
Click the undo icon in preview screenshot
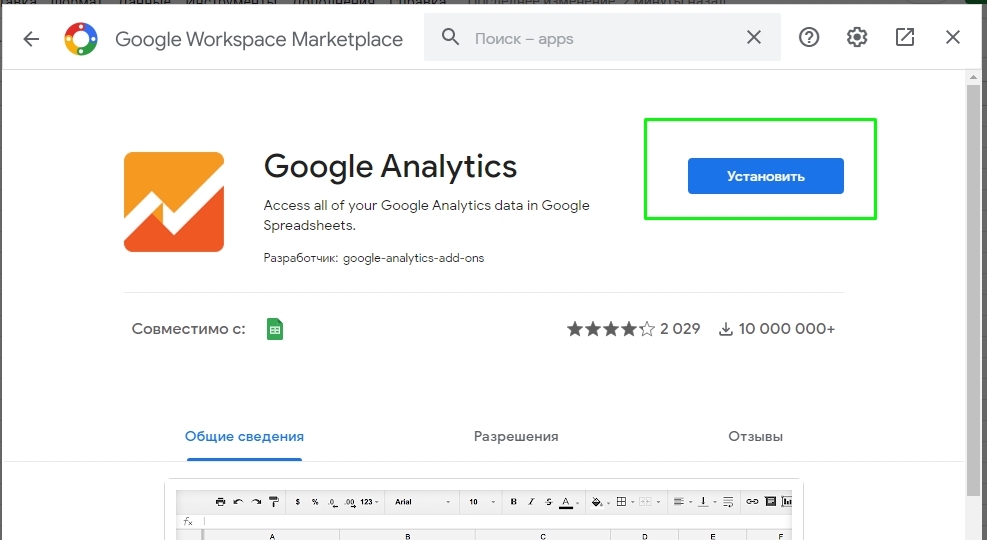[238, 502]
